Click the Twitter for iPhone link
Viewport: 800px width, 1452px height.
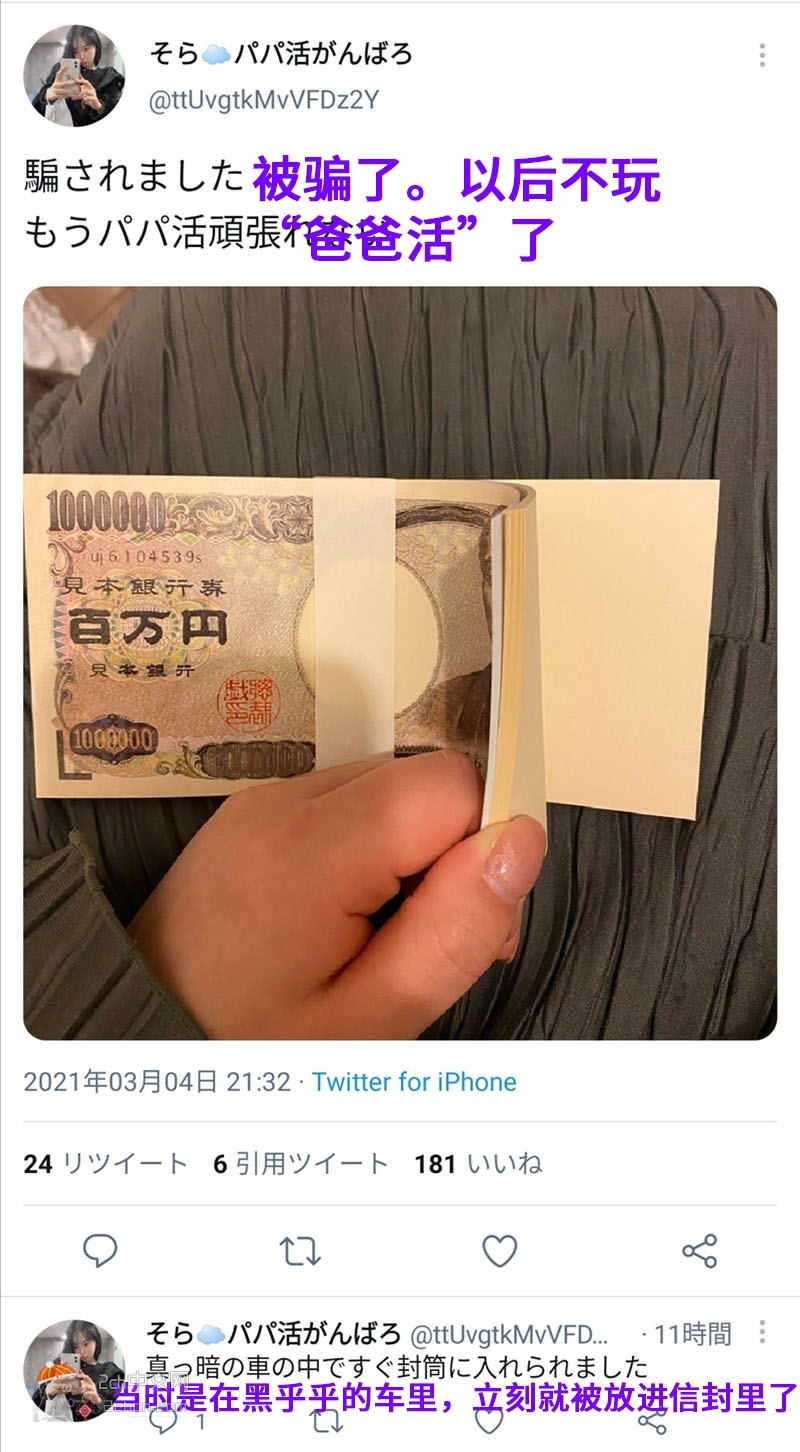414,1082
